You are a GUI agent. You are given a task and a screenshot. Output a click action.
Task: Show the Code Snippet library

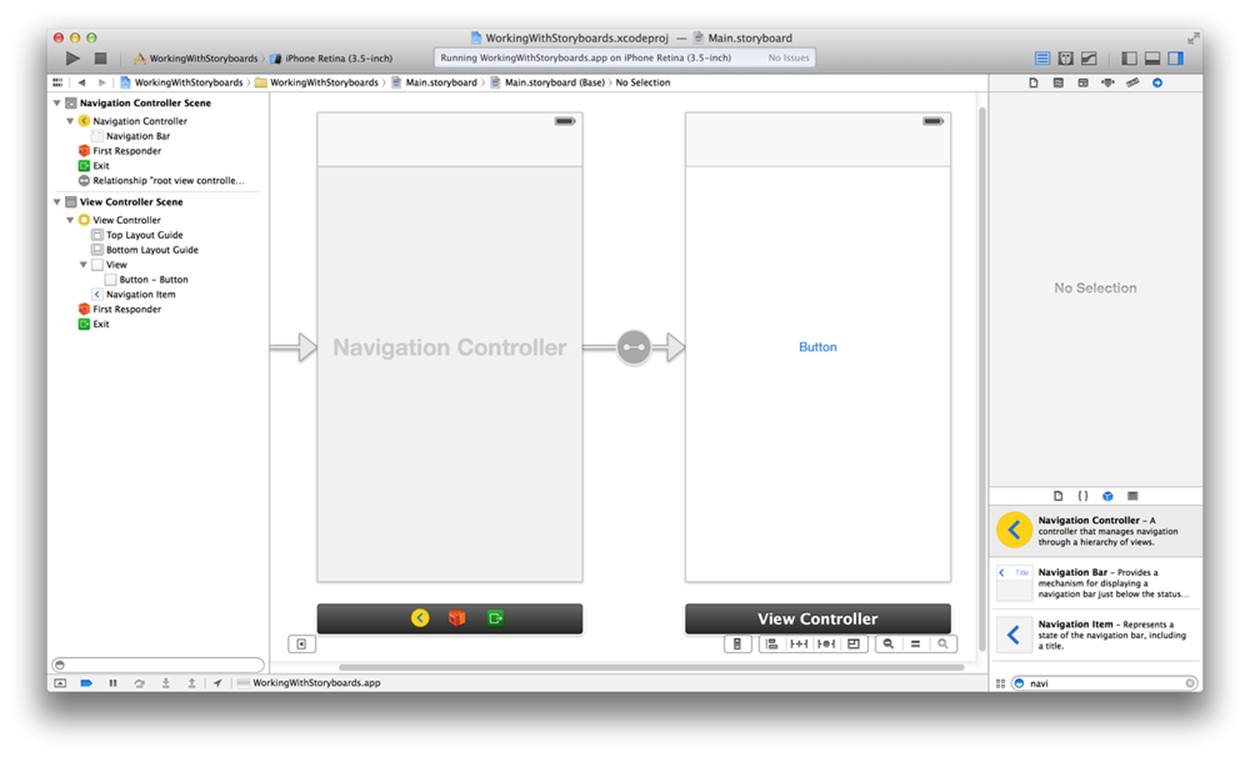coord(1083,496)
